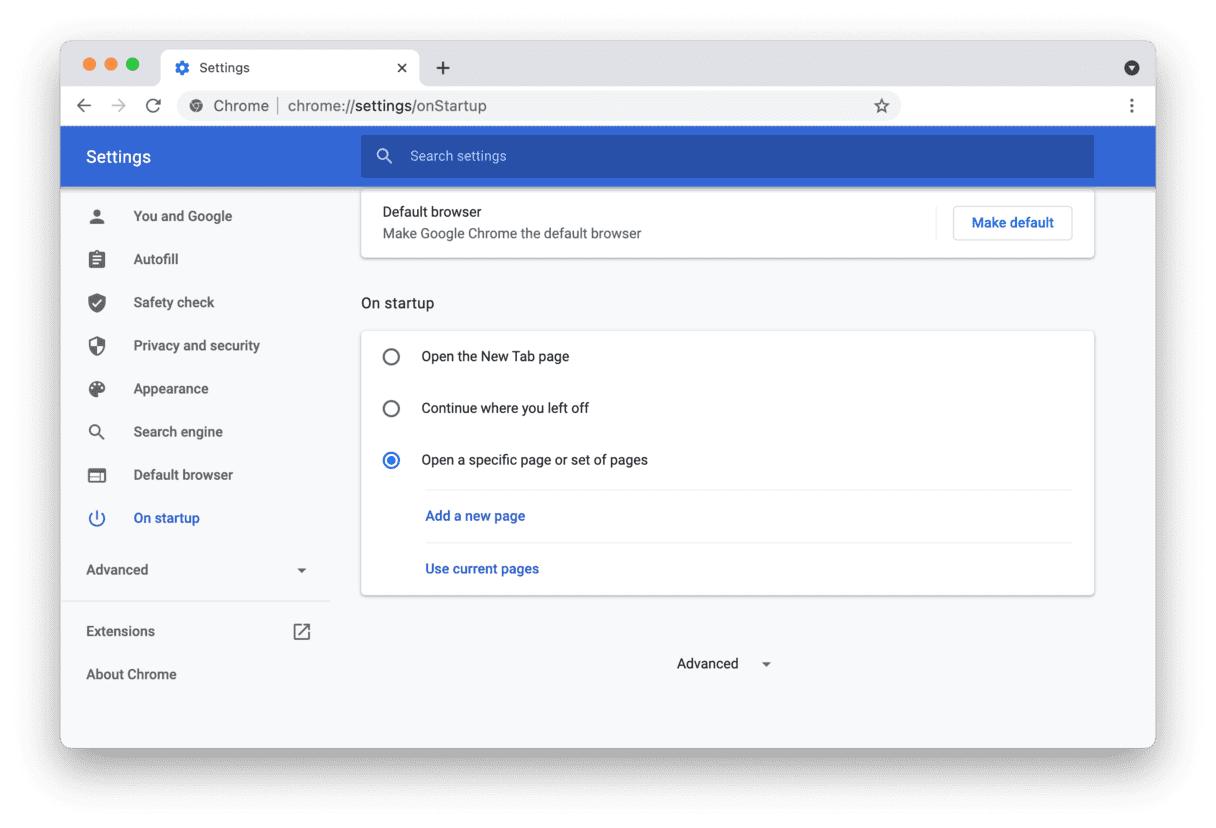Screen dimensions: 1216x828
Task: Open Appearance settings
Action: (171, 389)
